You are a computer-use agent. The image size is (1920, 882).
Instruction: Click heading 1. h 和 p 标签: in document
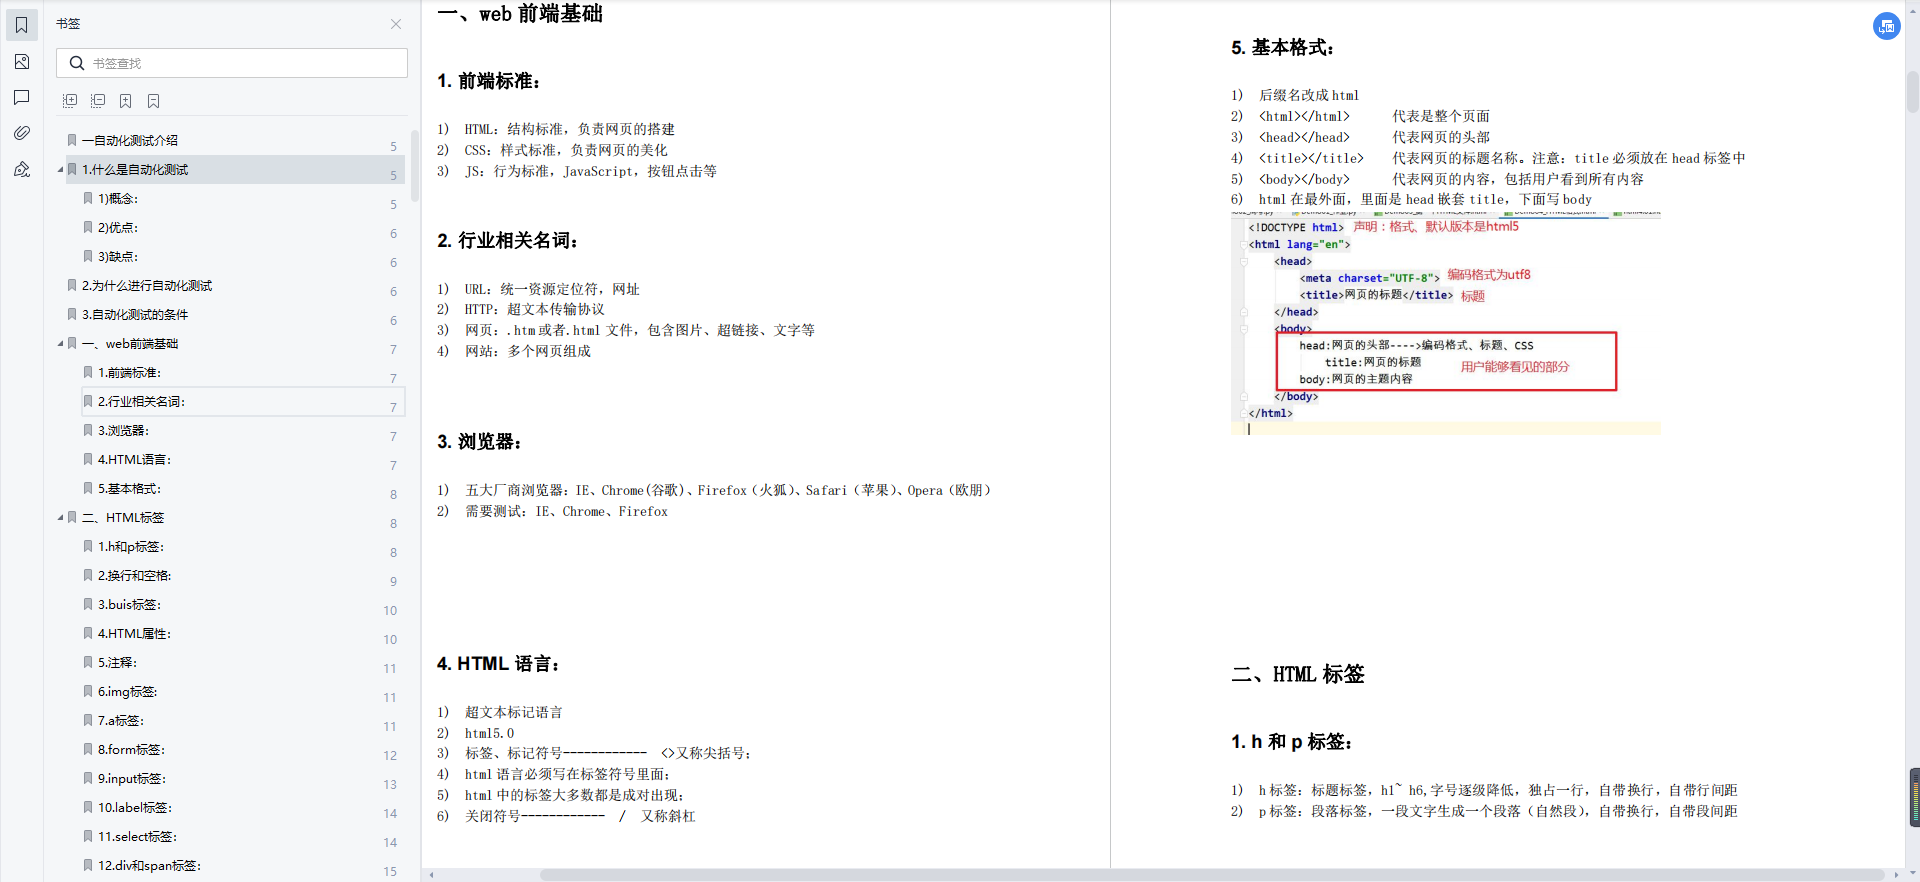[1291, 742]
